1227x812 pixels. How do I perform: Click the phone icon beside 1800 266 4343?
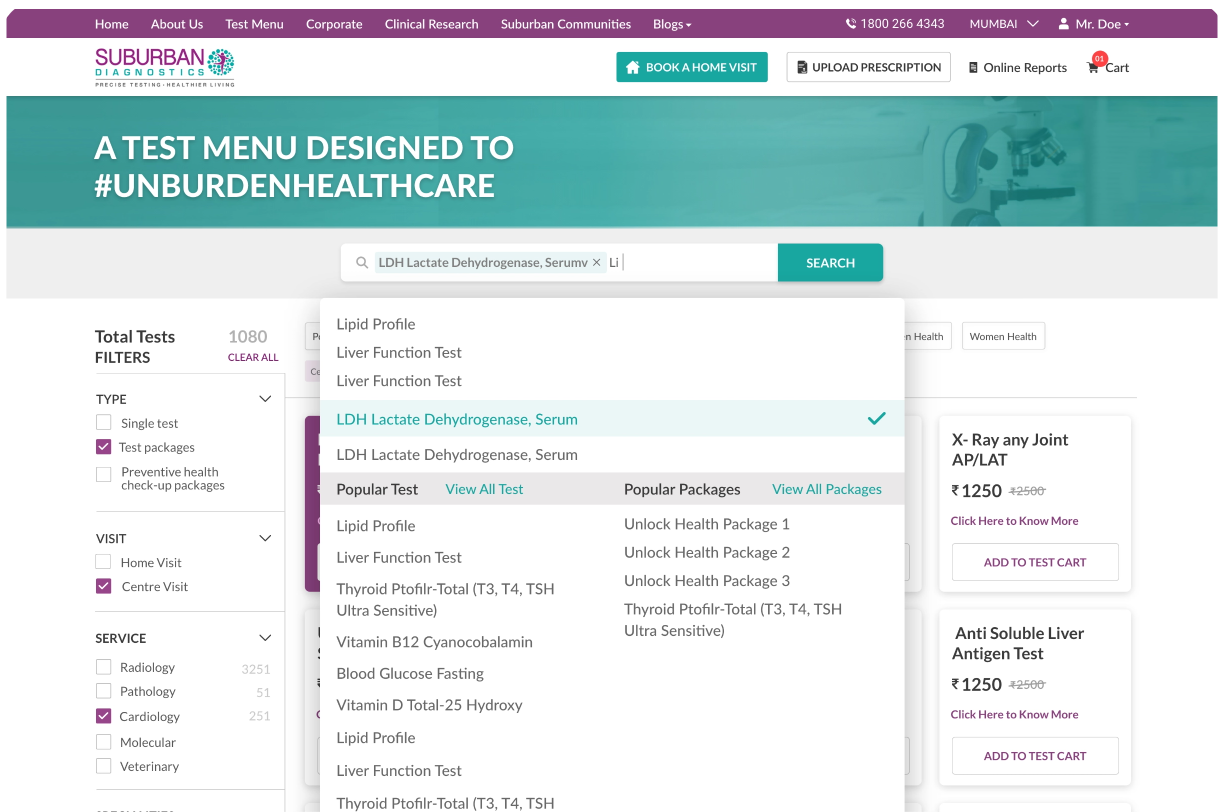(x=851, y=24)
